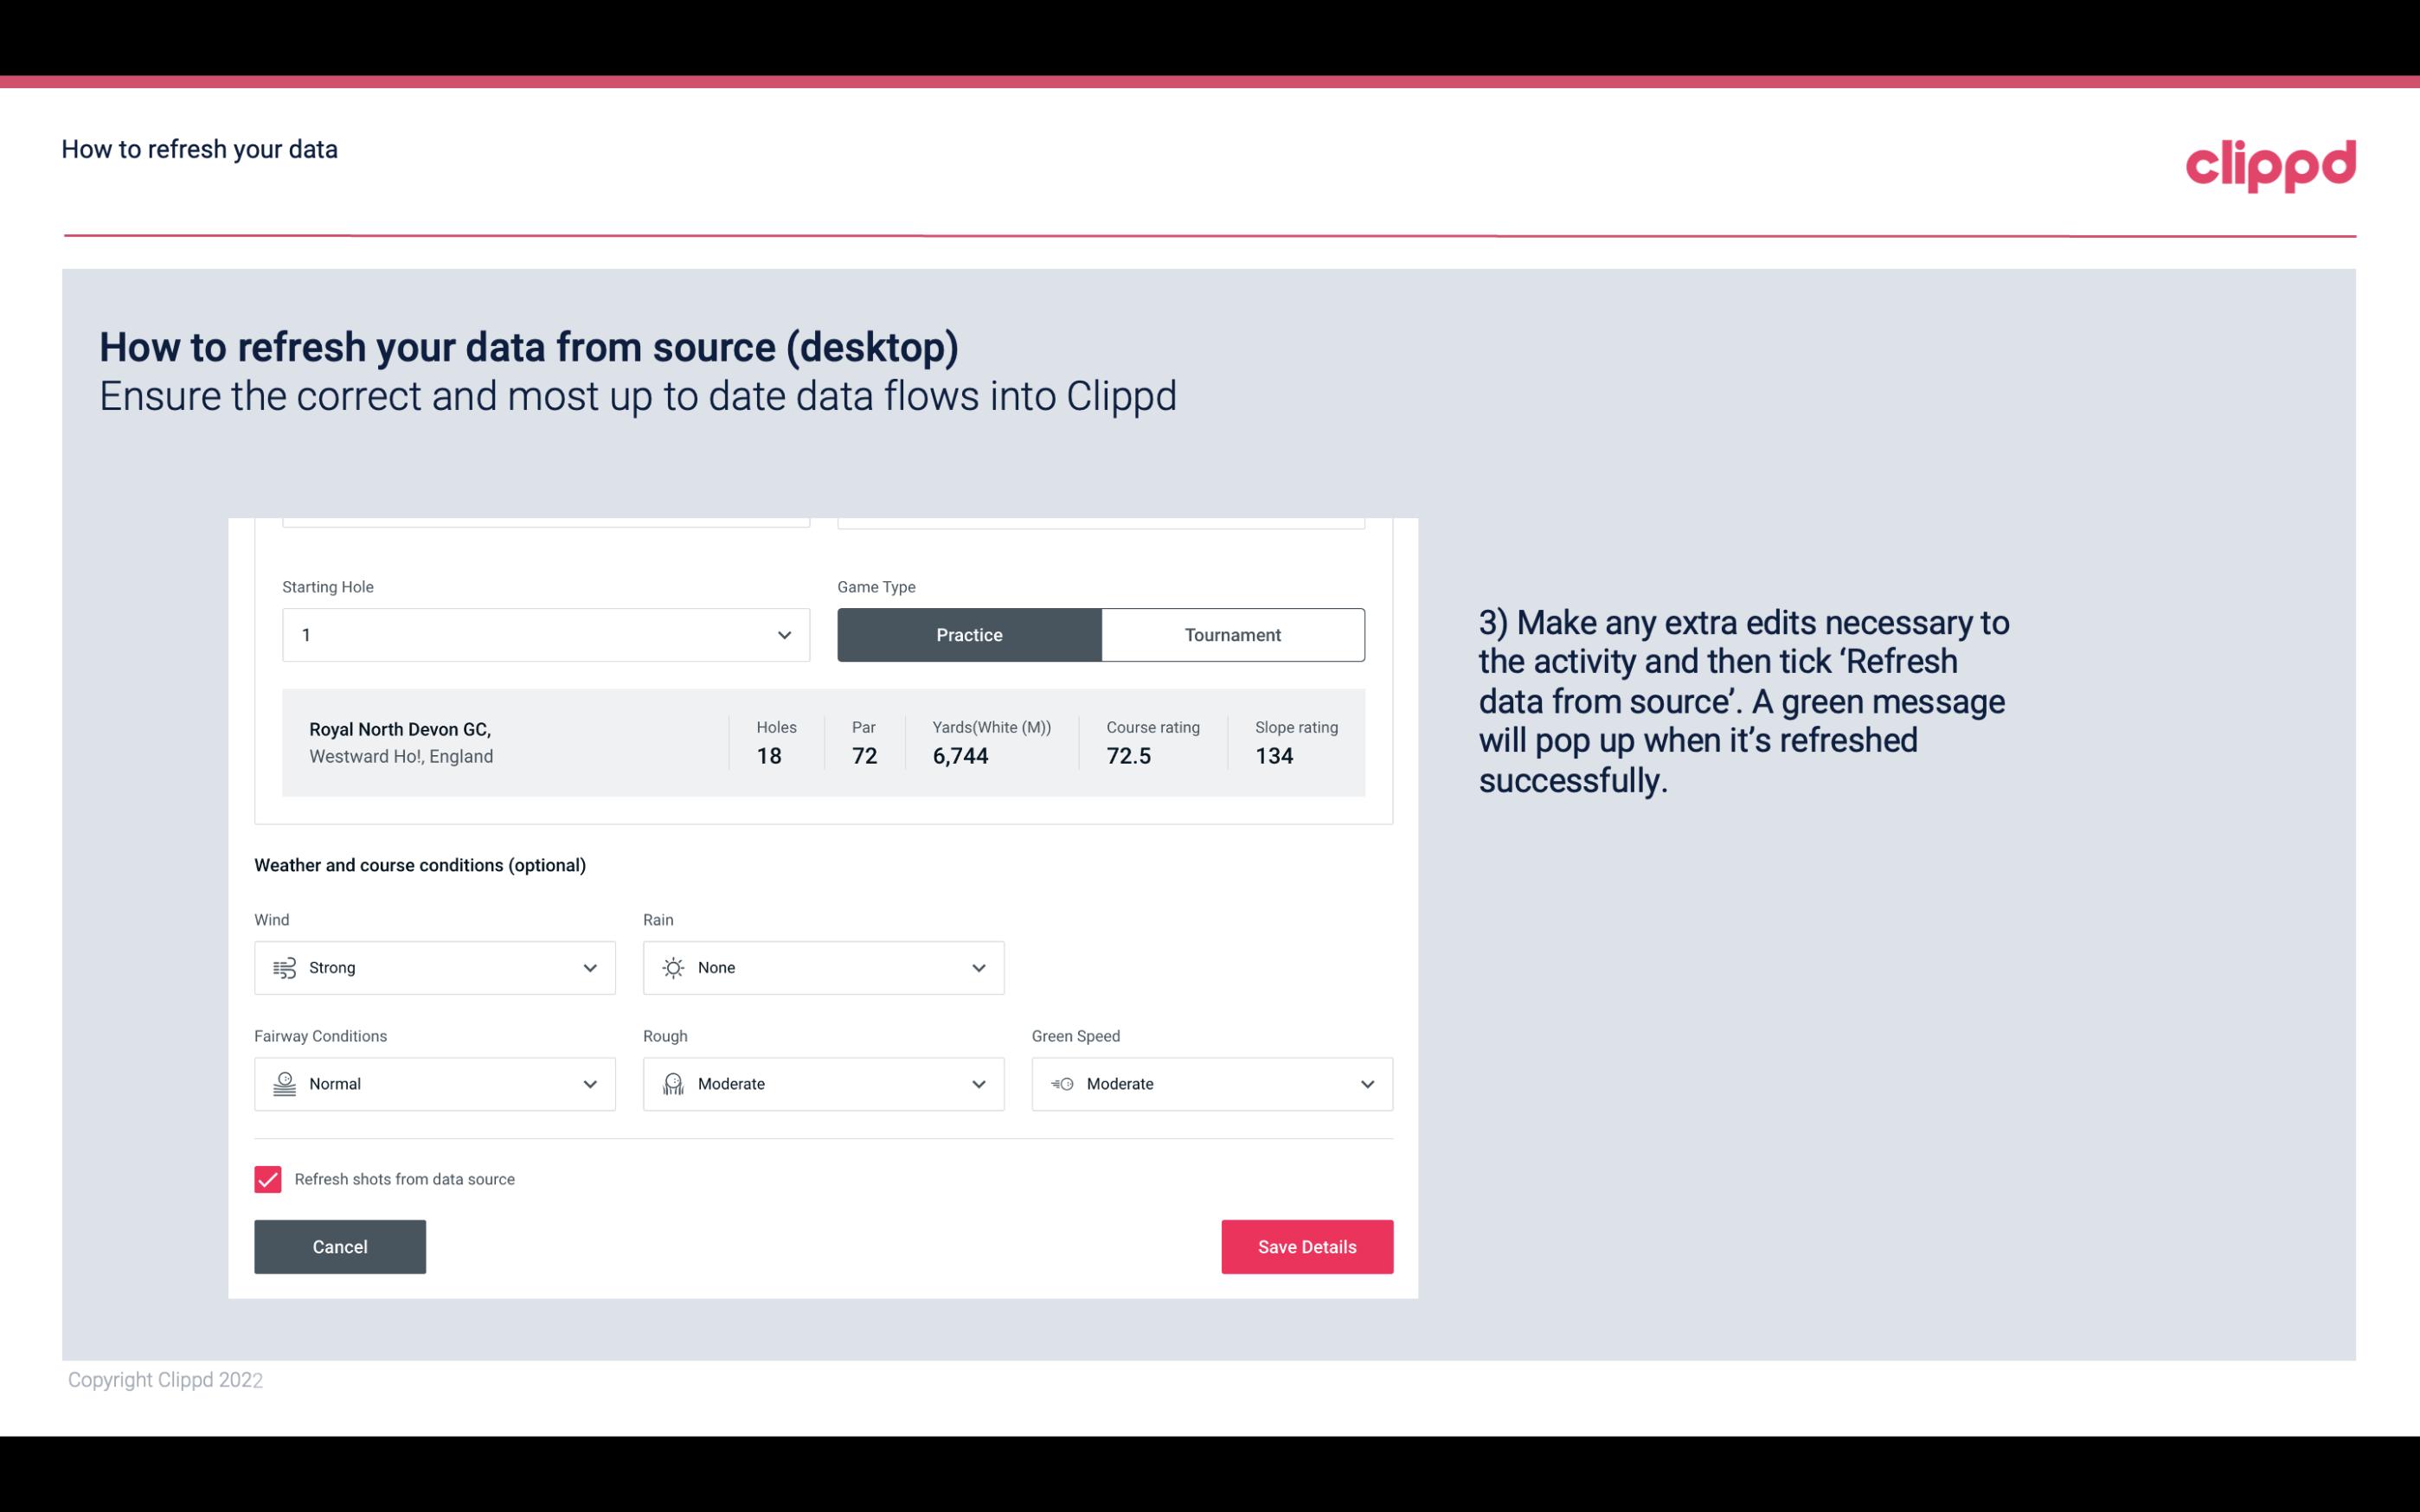Image resolution: width=2420 pixels, height=1512 pixels.
Task: Click the rough conditions icon
Action: (x=672, y=1084)
